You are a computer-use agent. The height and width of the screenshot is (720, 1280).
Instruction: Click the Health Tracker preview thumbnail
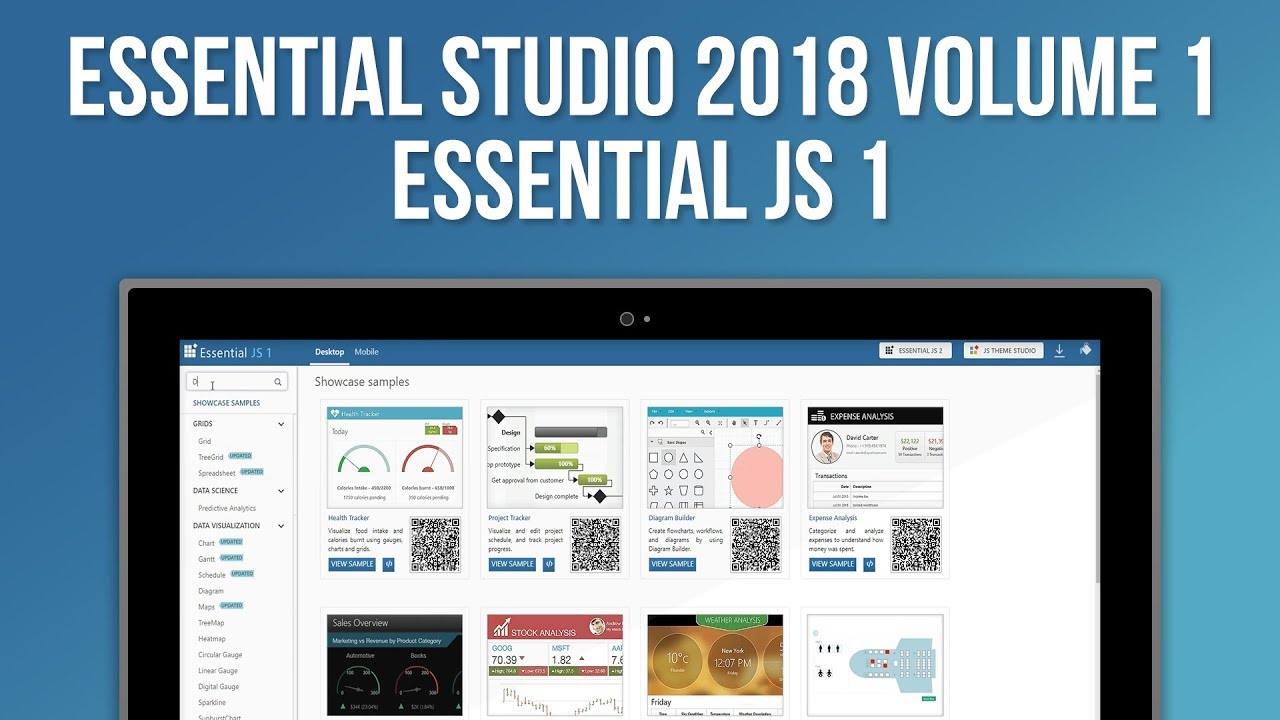coord(395,457)
